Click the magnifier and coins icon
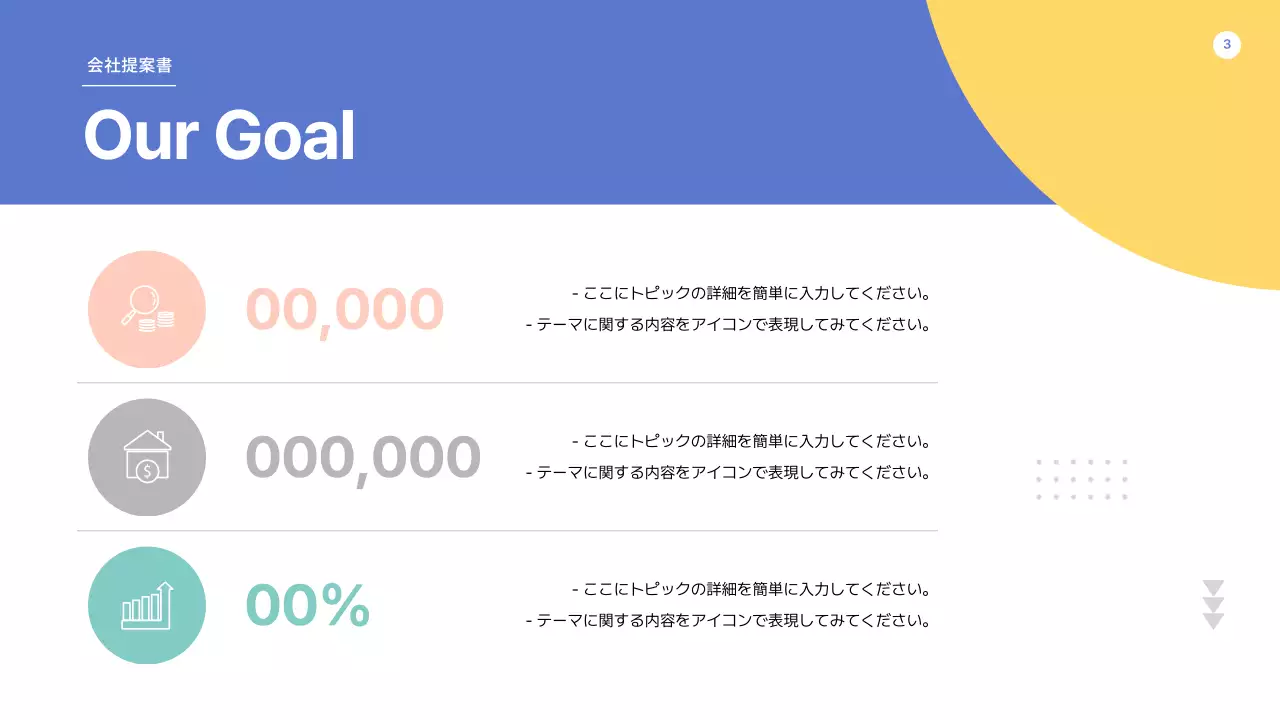The image size is (1280, 720). [147, 309]
